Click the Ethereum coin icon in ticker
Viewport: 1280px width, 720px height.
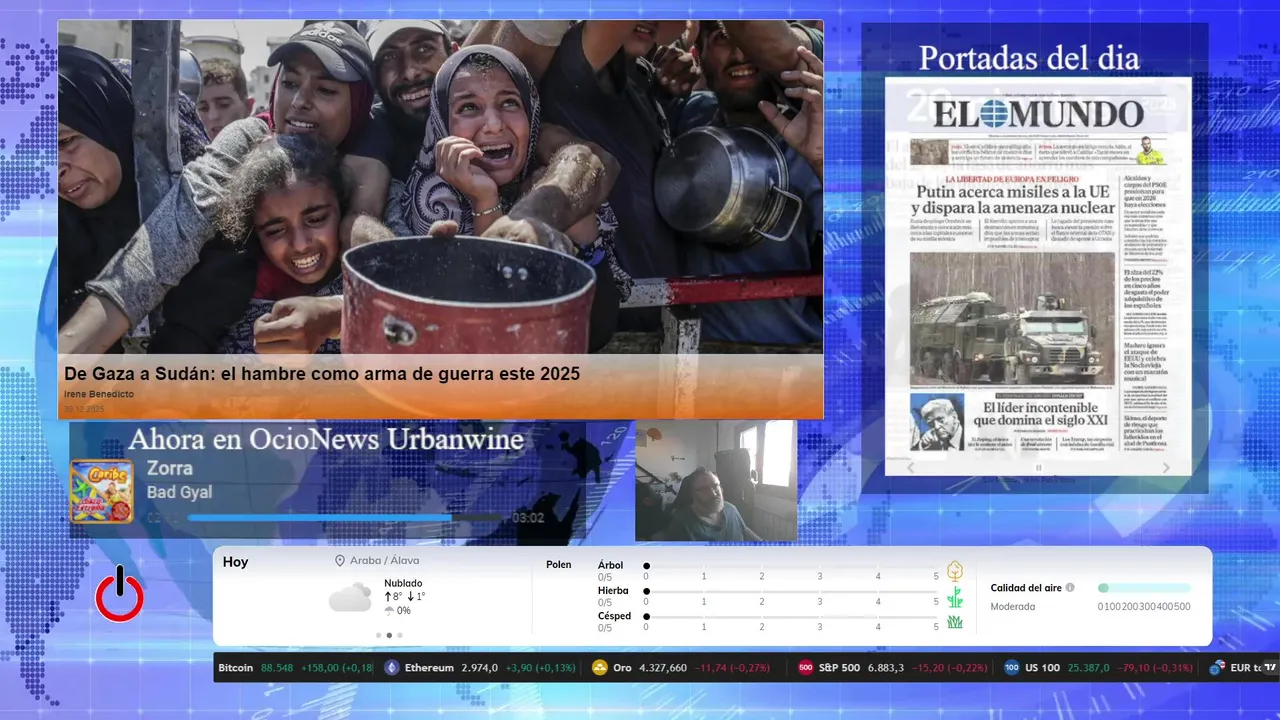(392, 667)
